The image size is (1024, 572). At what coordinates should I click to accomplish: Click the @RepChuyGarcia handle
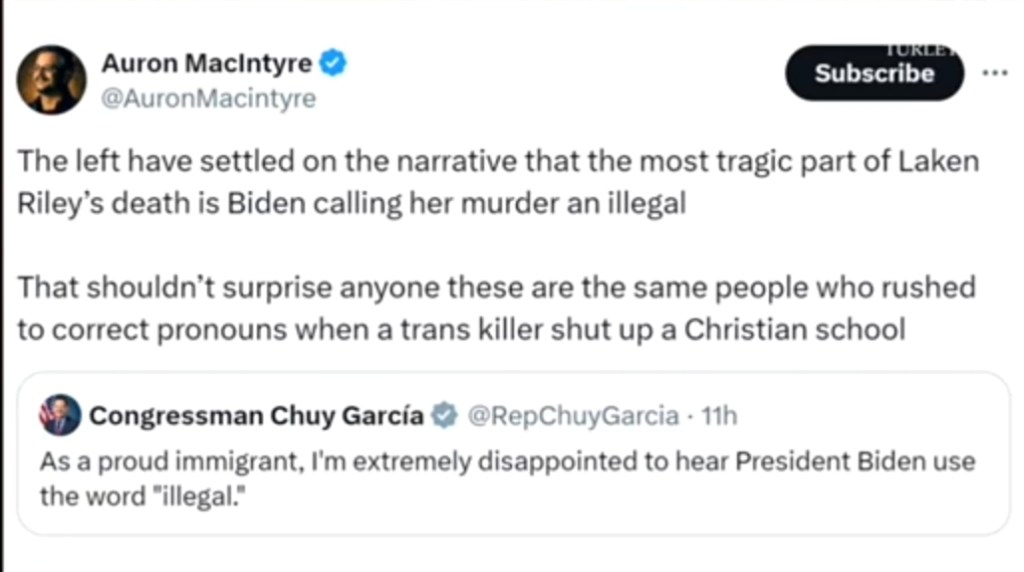(x=573, y=416)
